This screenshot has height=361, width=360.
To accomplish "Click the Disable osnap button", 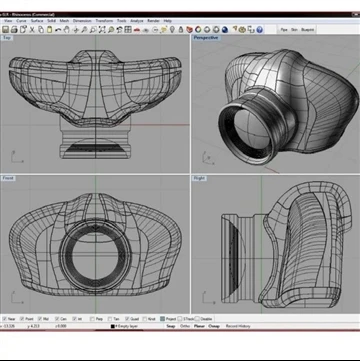I will click(204, 319).
